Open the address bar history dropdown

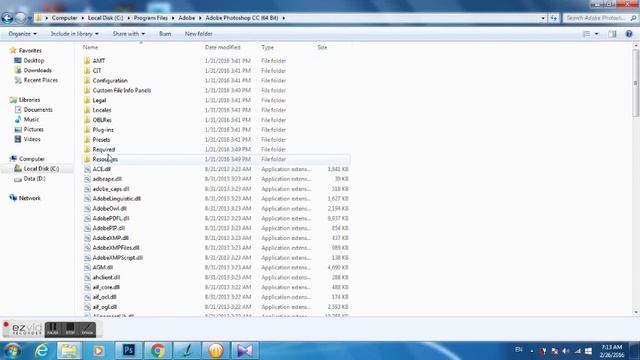[543, 18]
